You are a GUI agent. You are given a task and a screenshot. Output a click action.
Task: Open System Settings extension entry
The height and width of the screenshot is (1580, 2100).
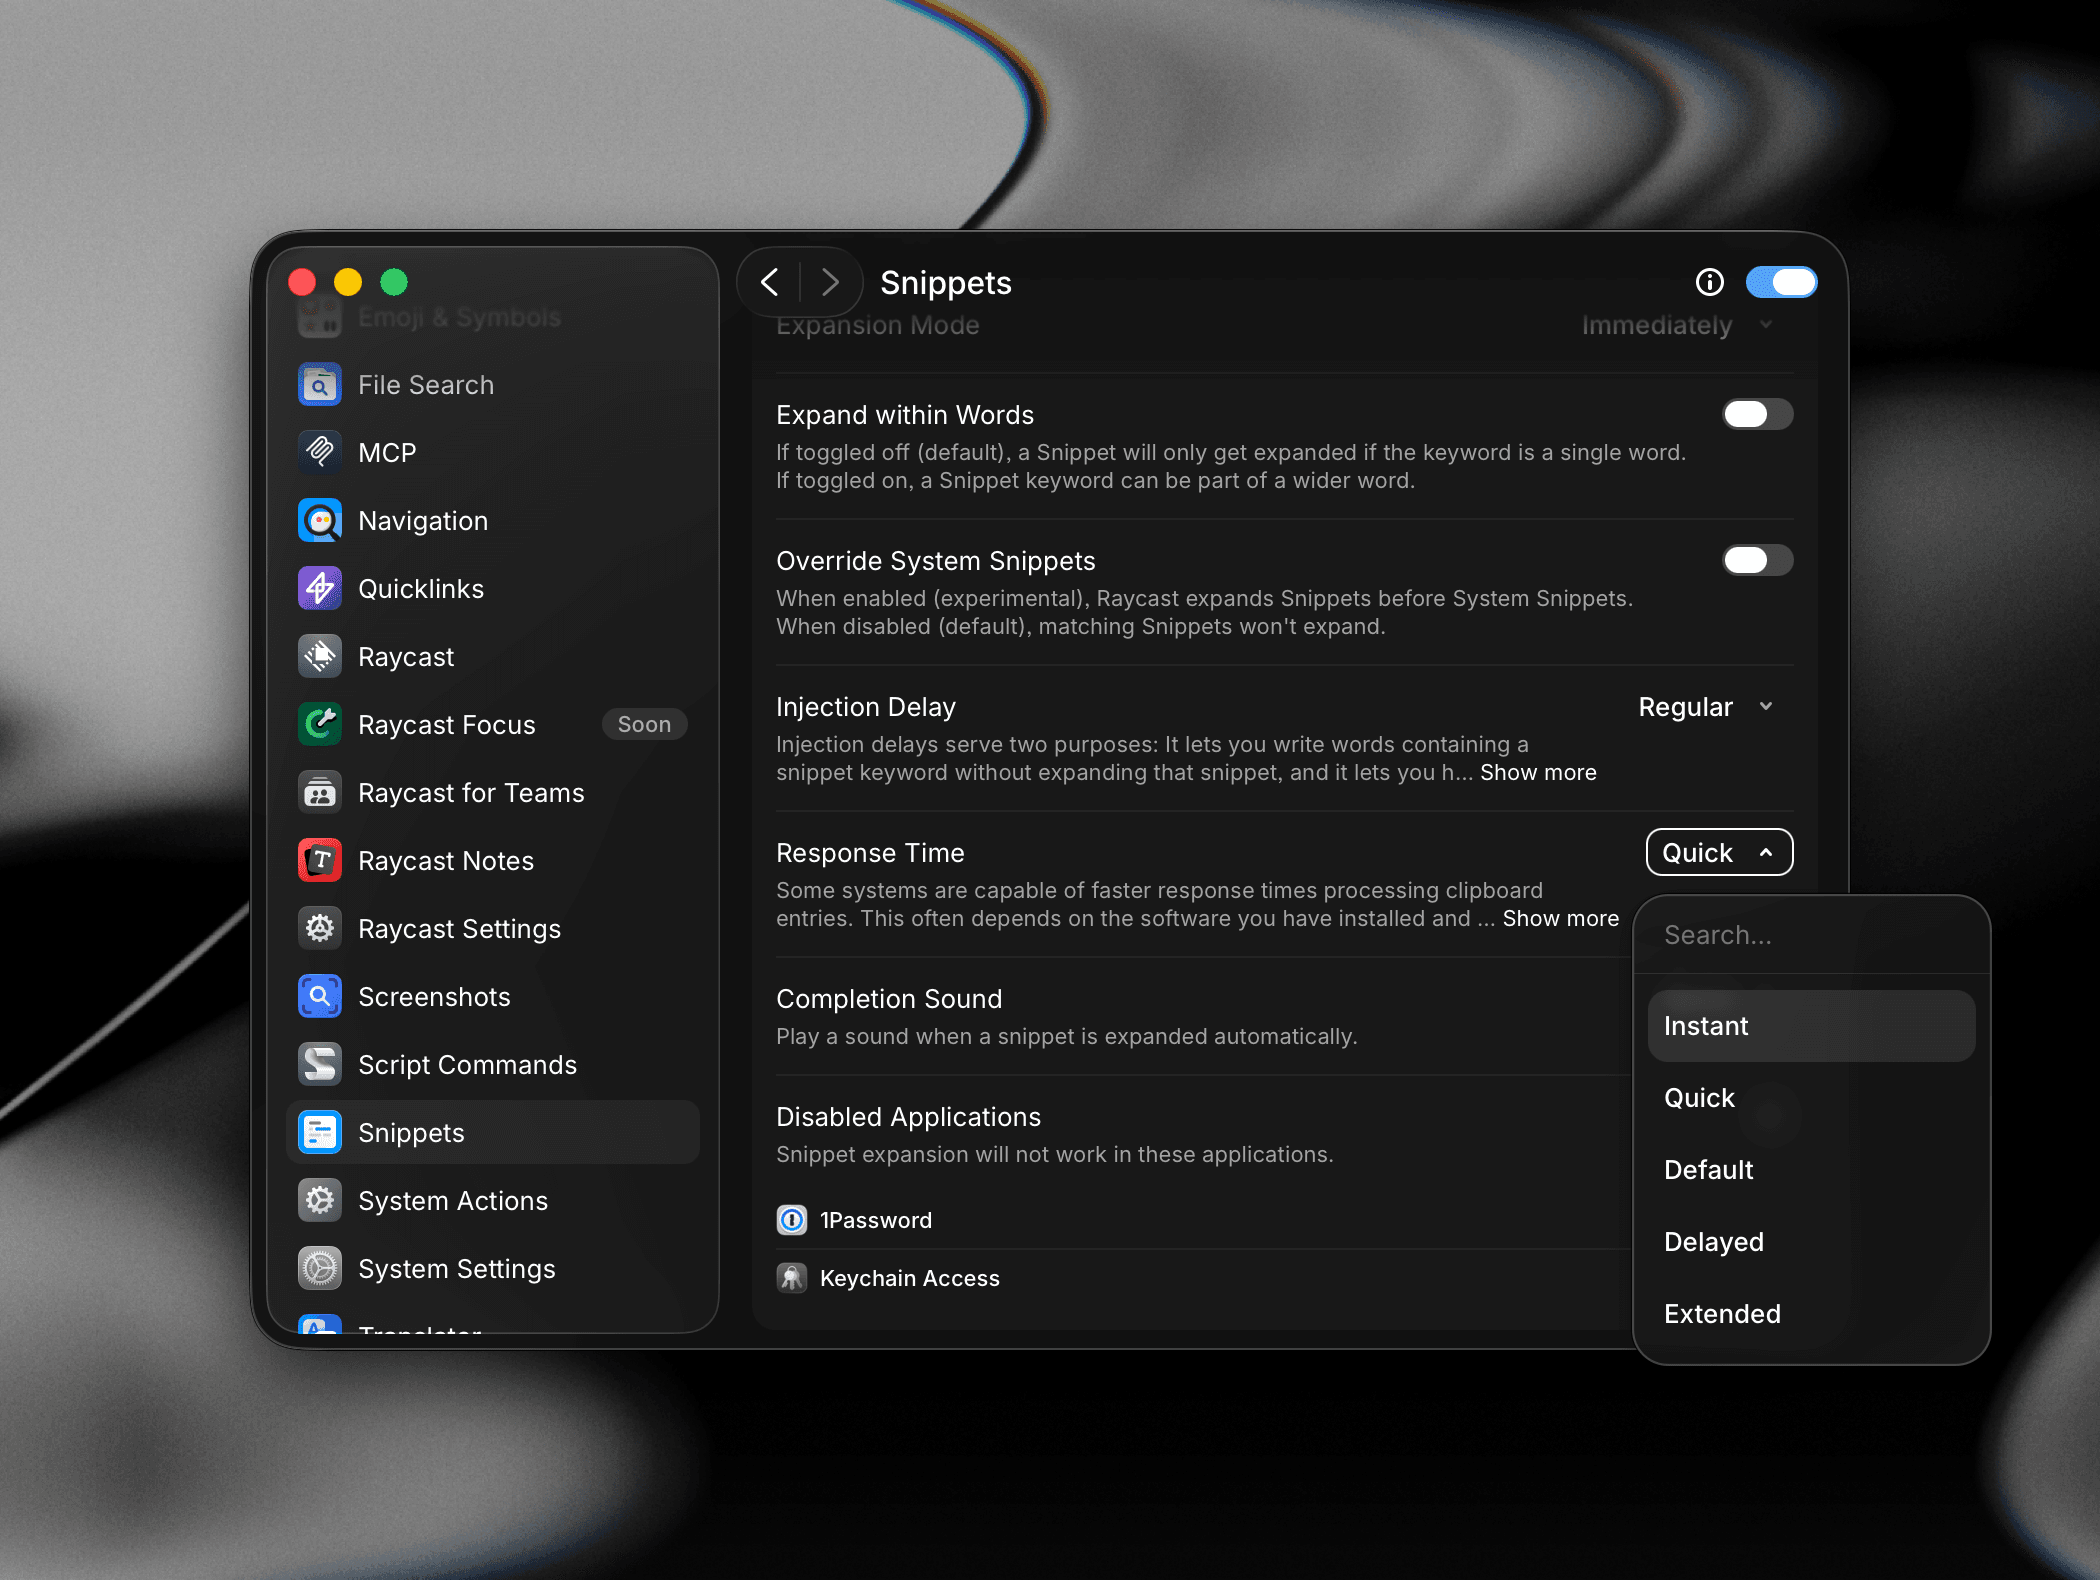tap(493, 1269)
